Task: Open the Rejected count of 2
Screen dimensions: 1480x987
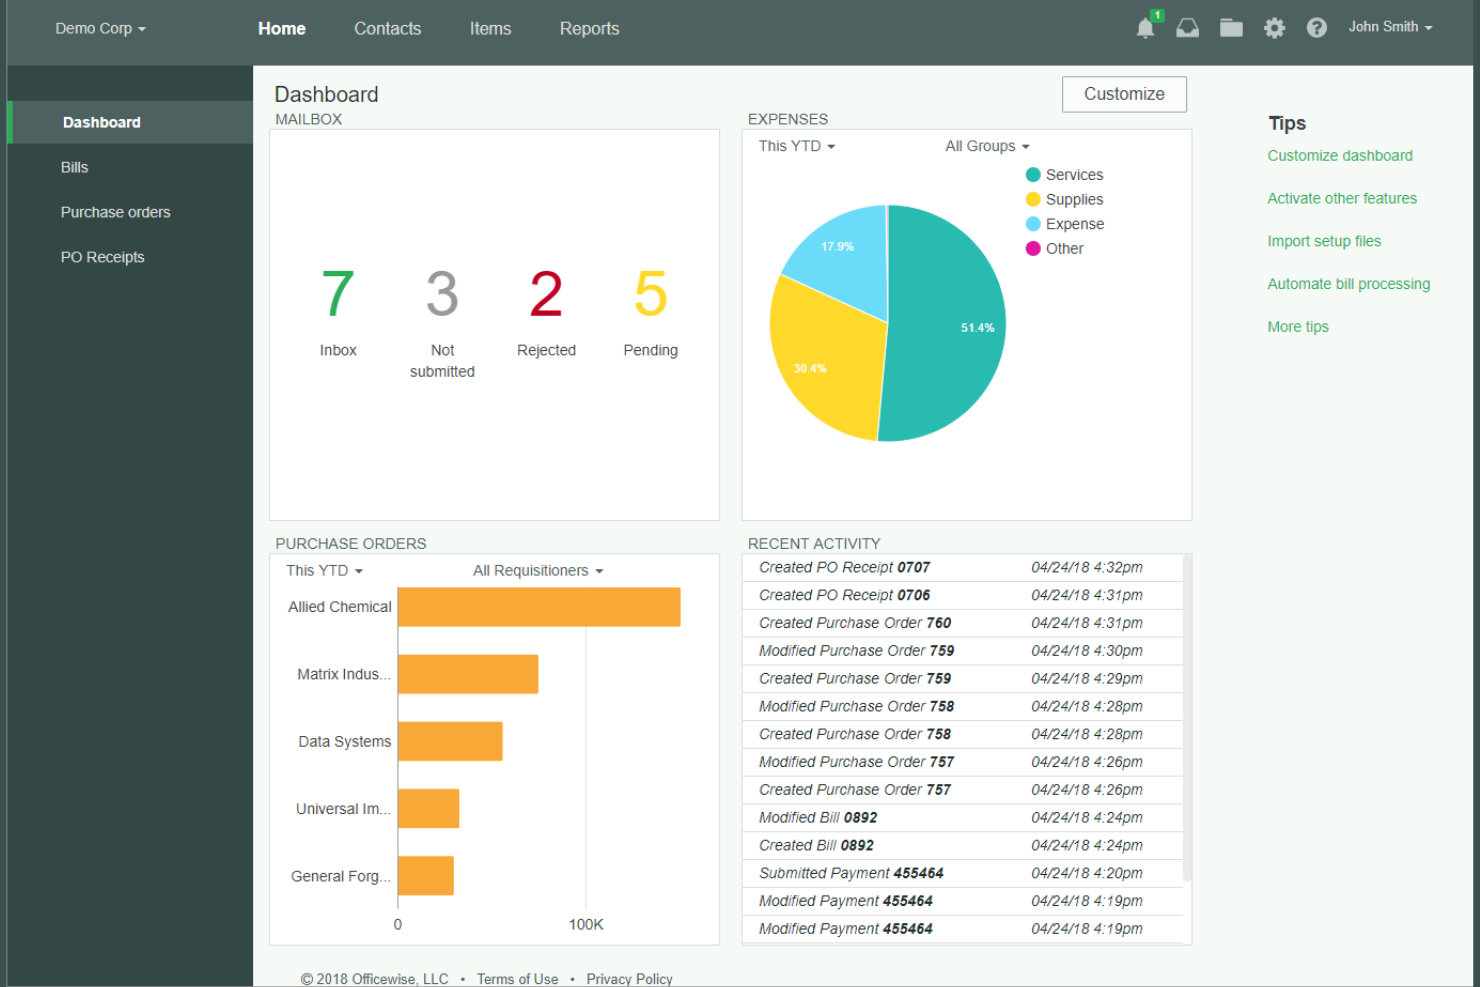Action: [546, 294]
